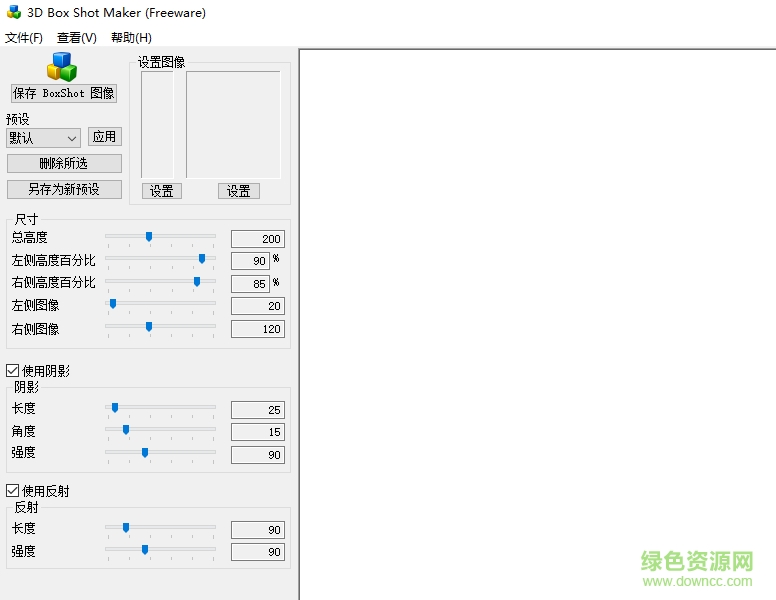Click the narrow left side image preview
776x600 pixels.
(x=157, y=125)
